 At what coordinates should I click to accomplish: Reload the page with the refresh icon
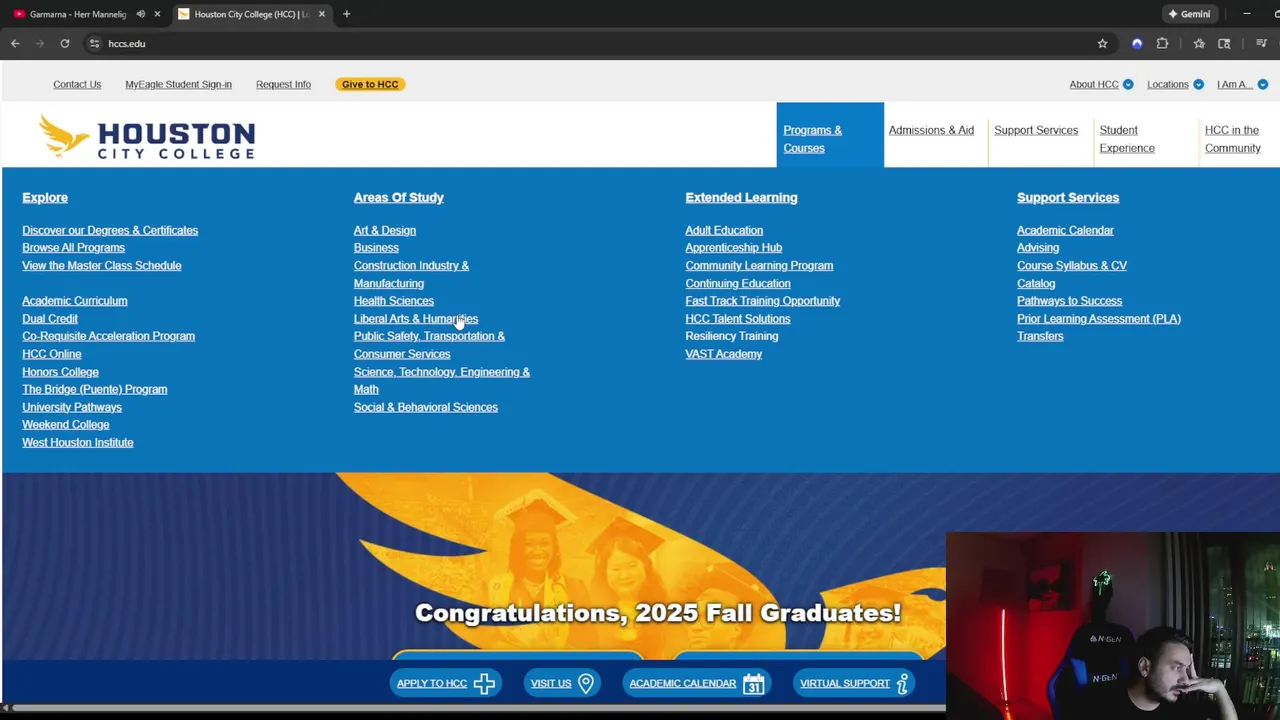tap(65, 44)
